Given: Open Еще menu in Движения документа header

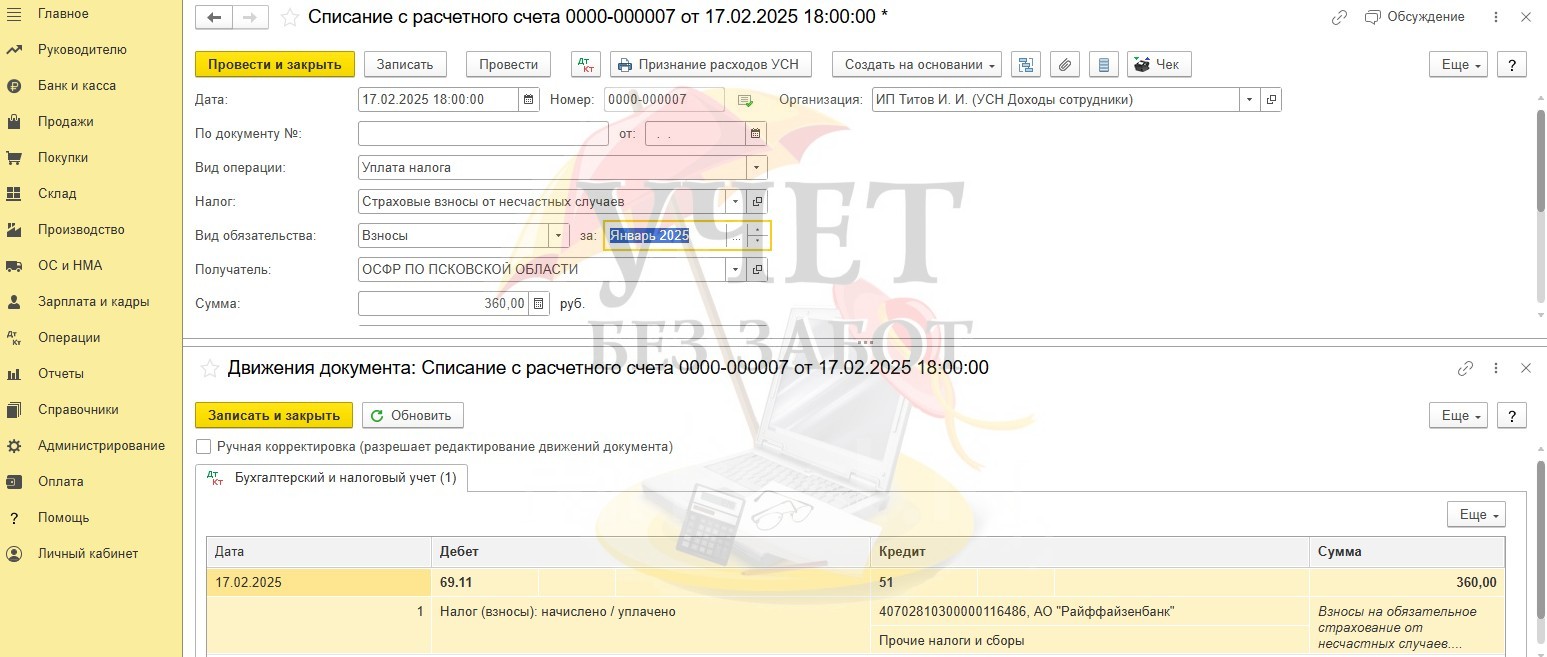Looking at the screenshot, I should [x=1458, y=415].
